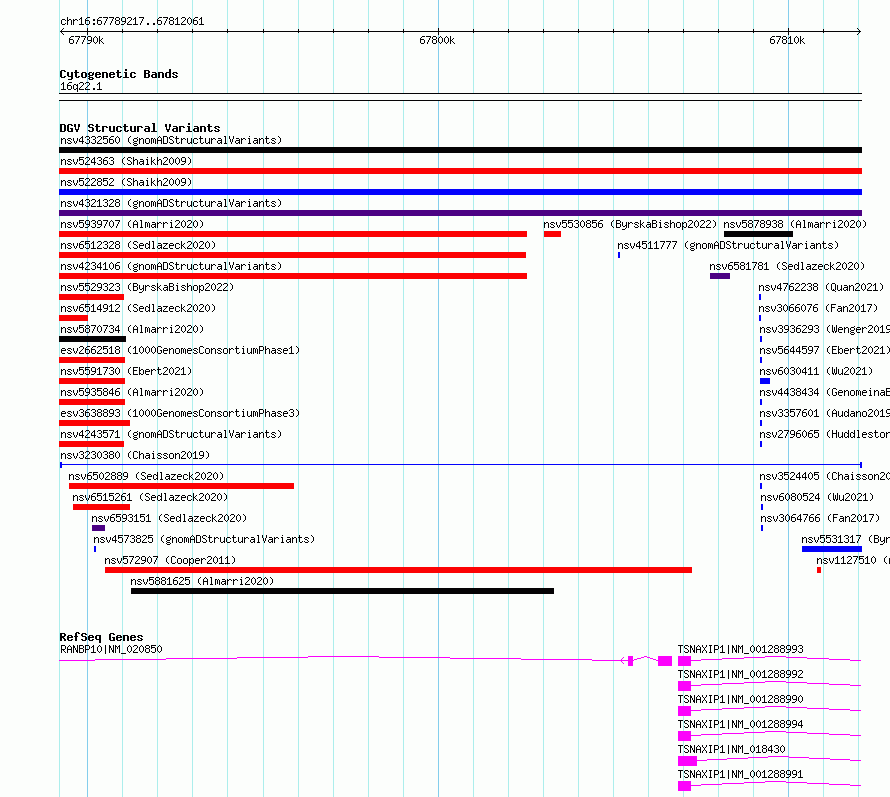Click the magenta exon of TSNAXIP1|NM_018430
890x797 pixels.
click(x=687, y=761)
